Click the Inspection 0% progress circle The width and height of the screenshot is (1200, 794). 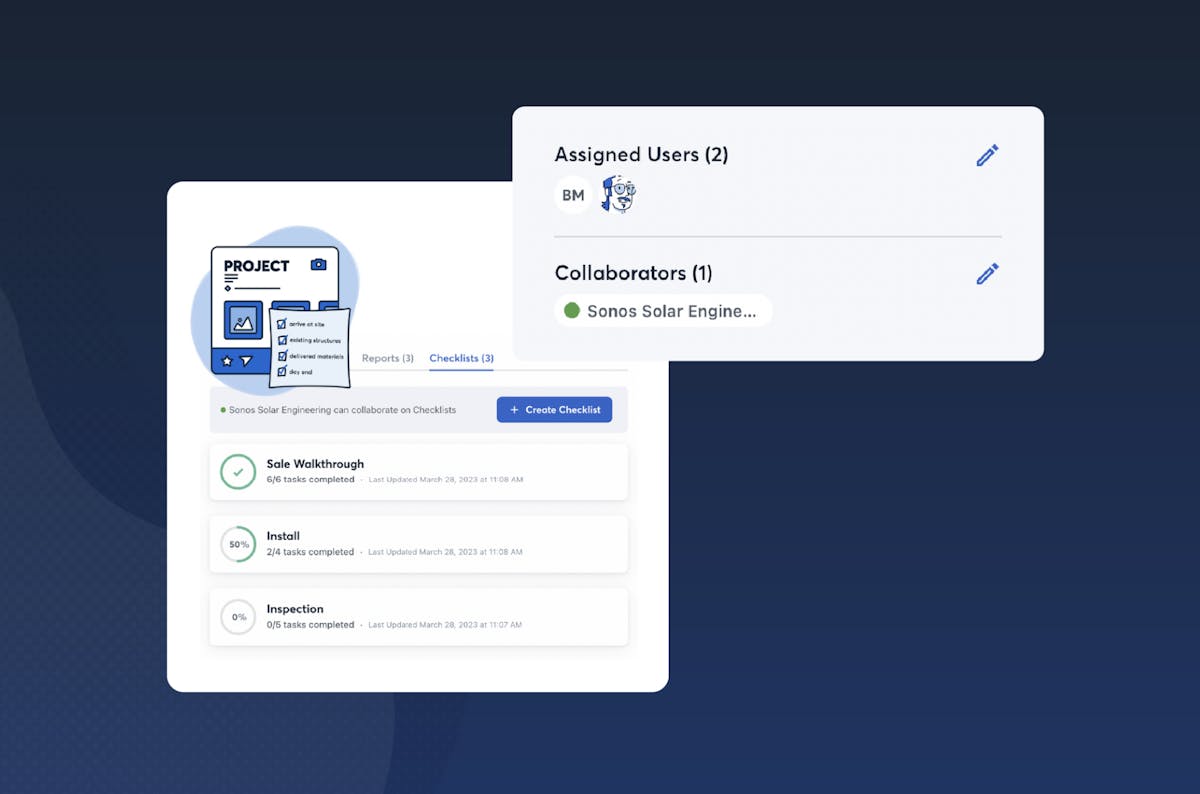click(x=238, y=617)
